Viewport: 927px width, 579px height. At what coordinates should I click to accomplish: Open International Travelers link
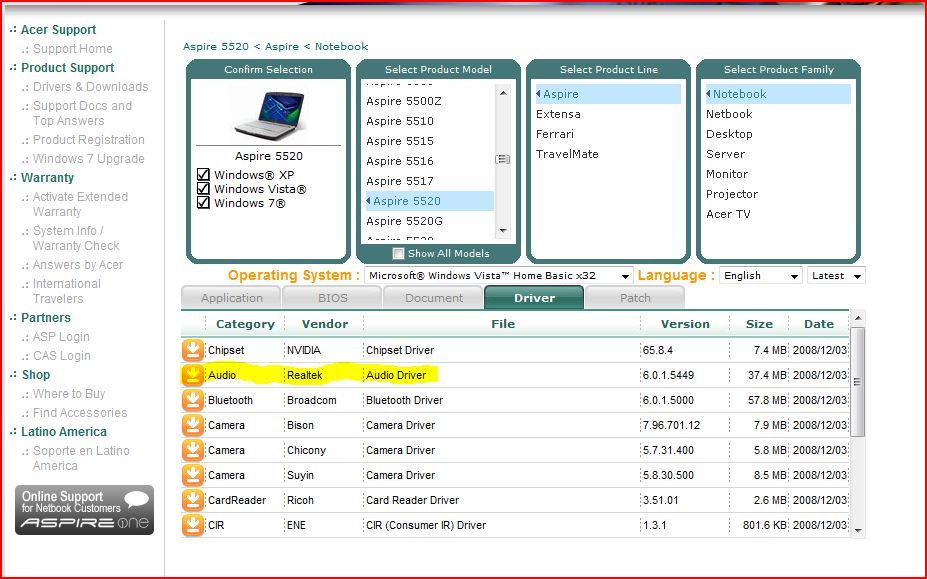pos(66,291)
